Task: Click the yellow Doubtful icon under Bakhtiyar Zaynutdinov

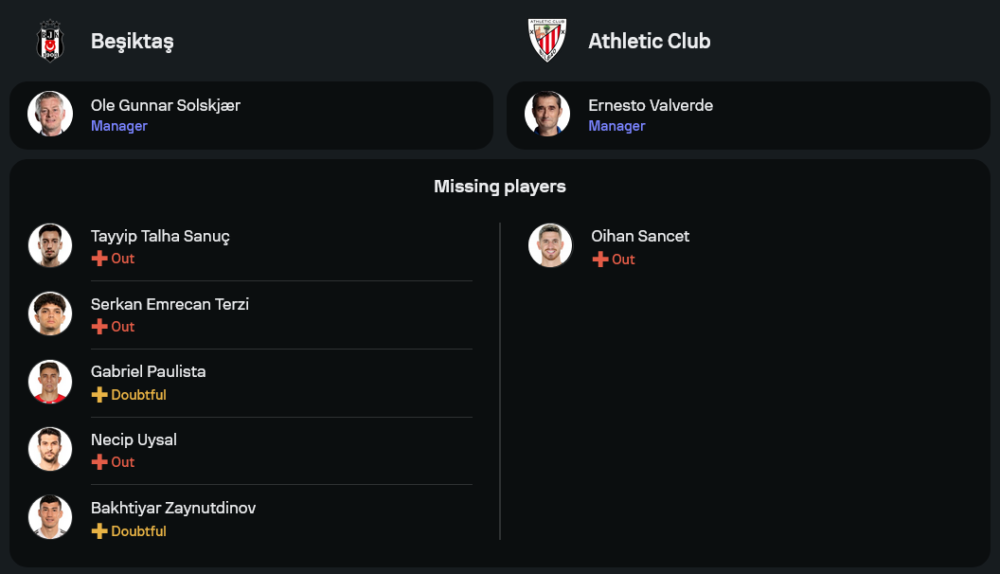Action: (99, 531)
